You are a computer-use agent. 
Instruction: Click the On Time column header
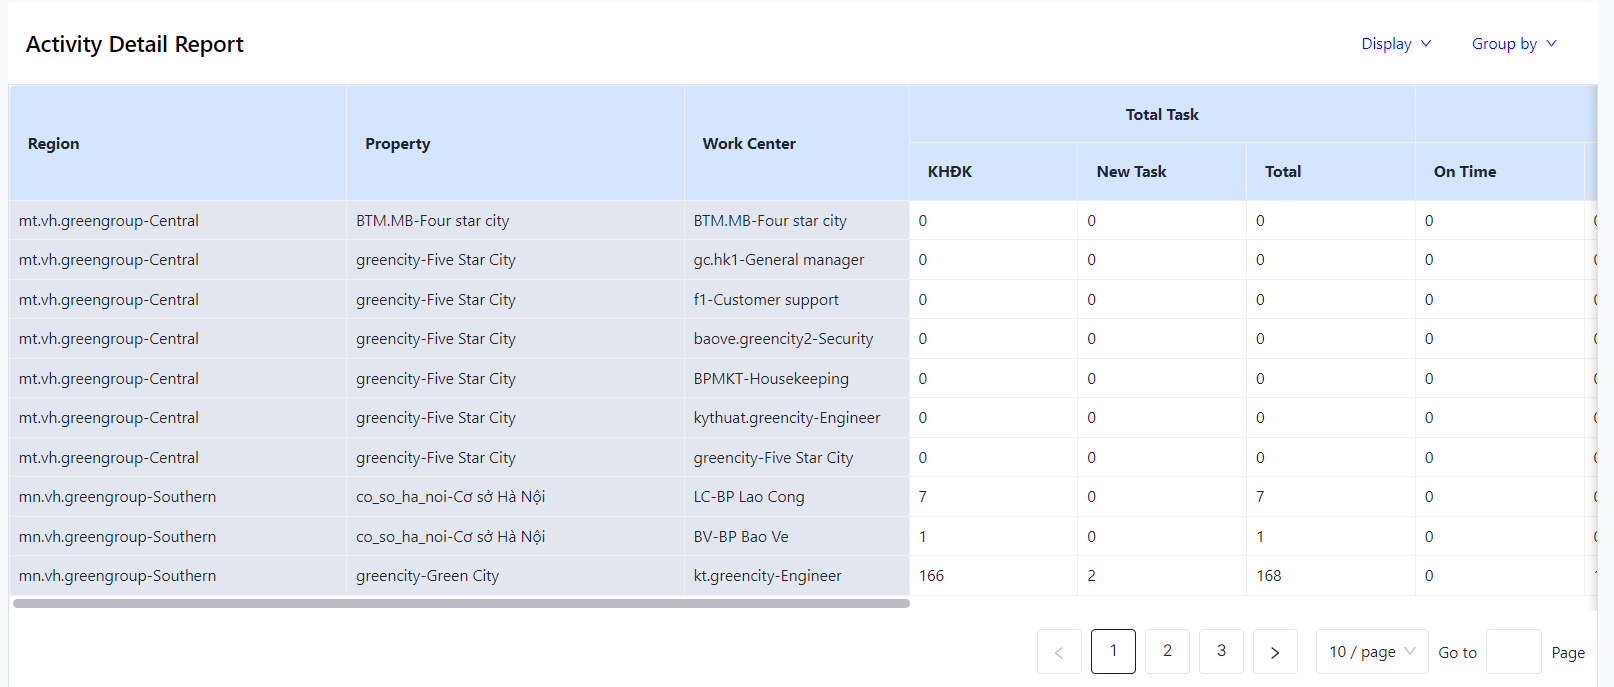(x=1464, y=172)
